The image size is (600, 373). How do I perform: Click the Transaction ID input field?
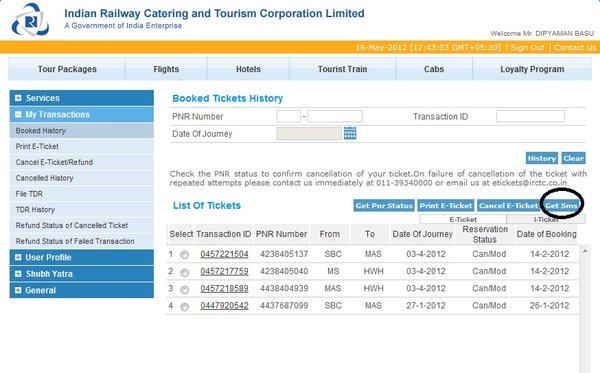click(x=530, y=116)
